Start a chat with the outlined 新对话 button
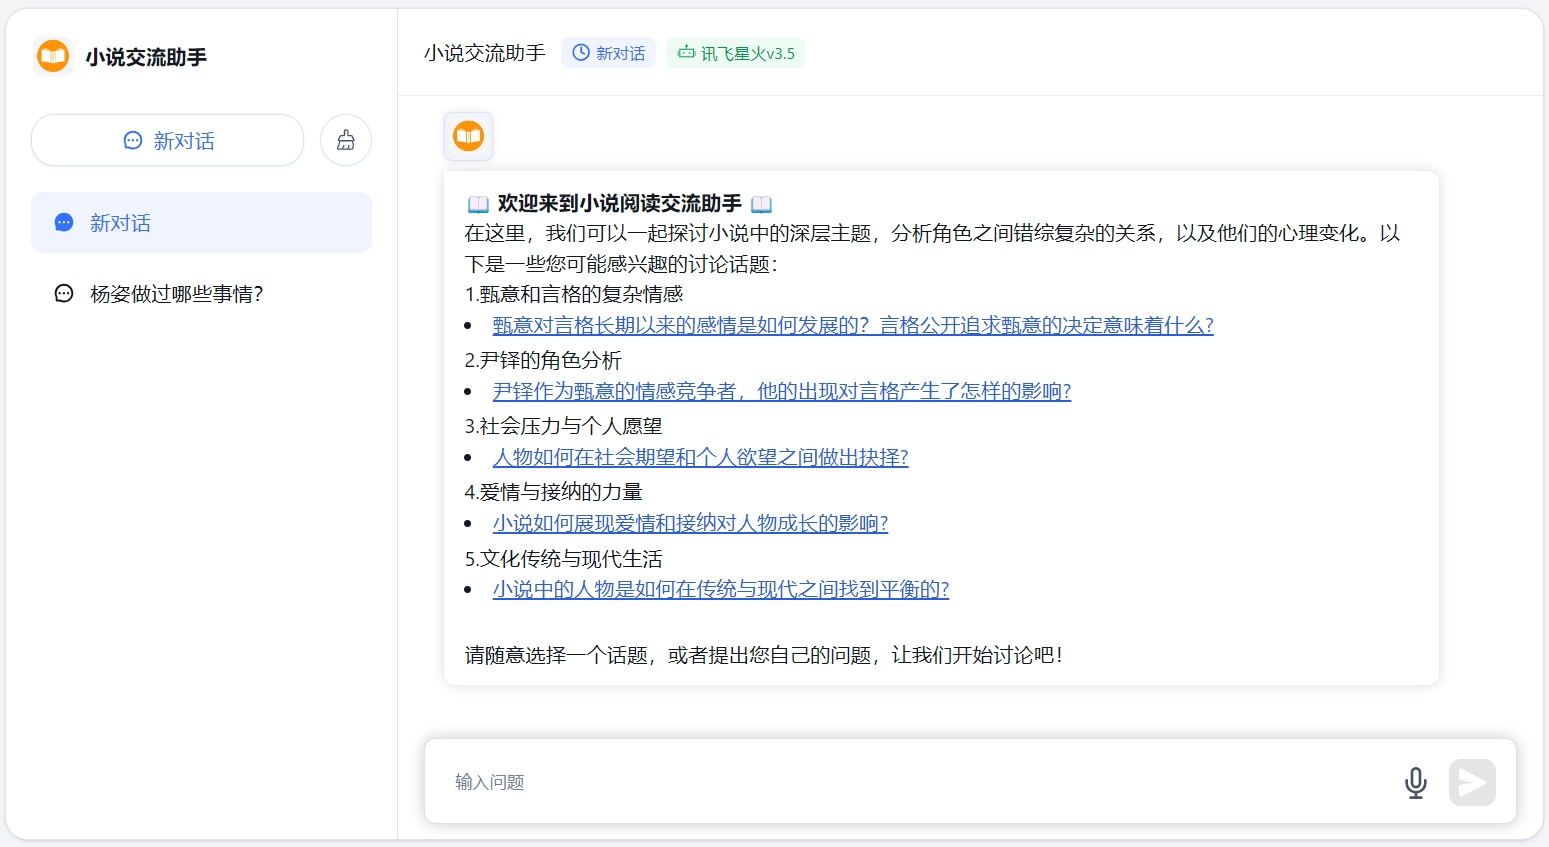This screenshot has width=1549, height=847. pos(168,140)
